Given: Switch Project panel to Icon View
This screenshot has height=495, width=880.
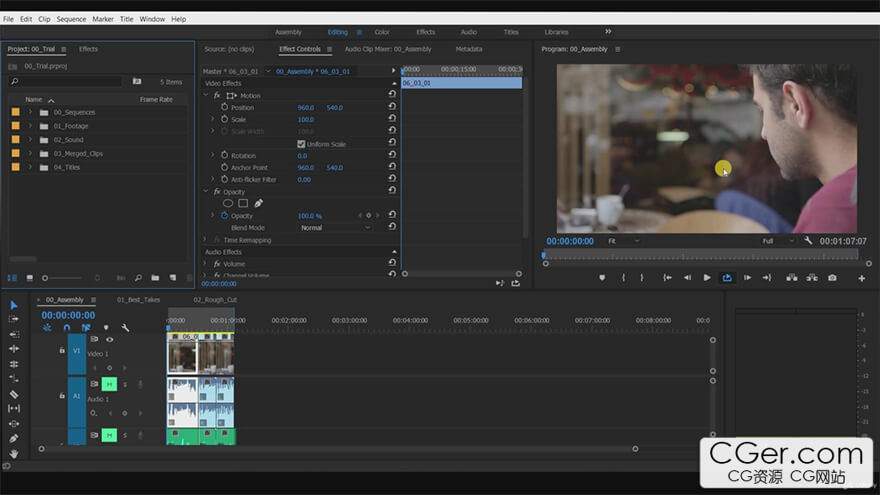Looking at the screenshot, I should [30, 278].
